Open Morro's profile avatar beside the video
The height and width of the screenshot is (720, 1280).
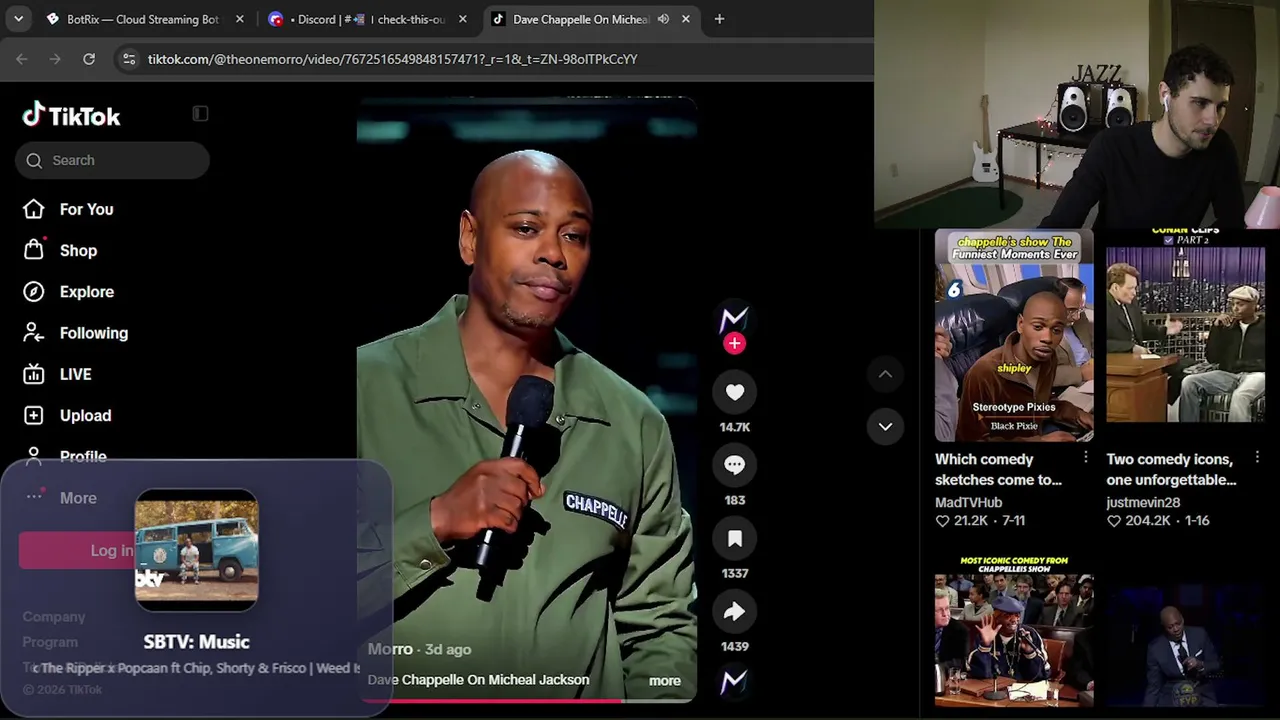pyautogui.click(x=734, y=319)
